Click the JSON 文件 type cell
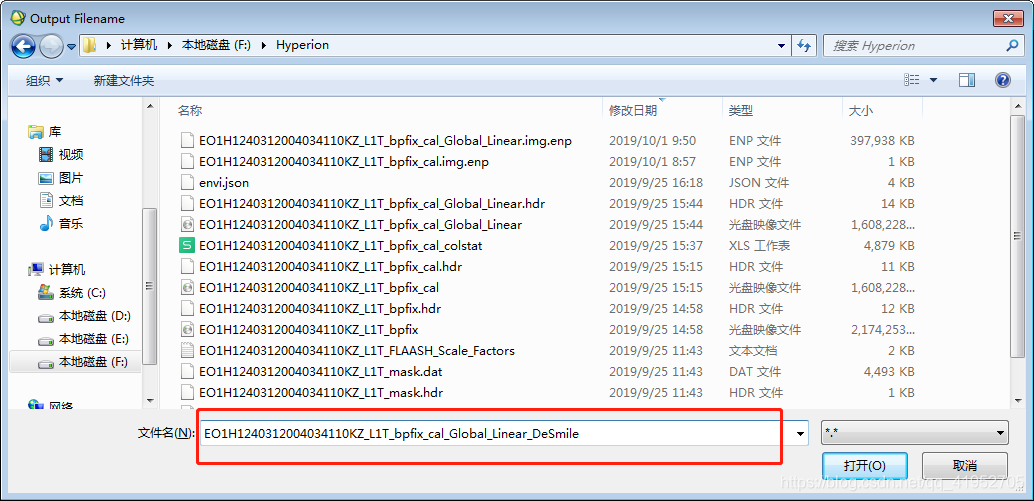 759,183
